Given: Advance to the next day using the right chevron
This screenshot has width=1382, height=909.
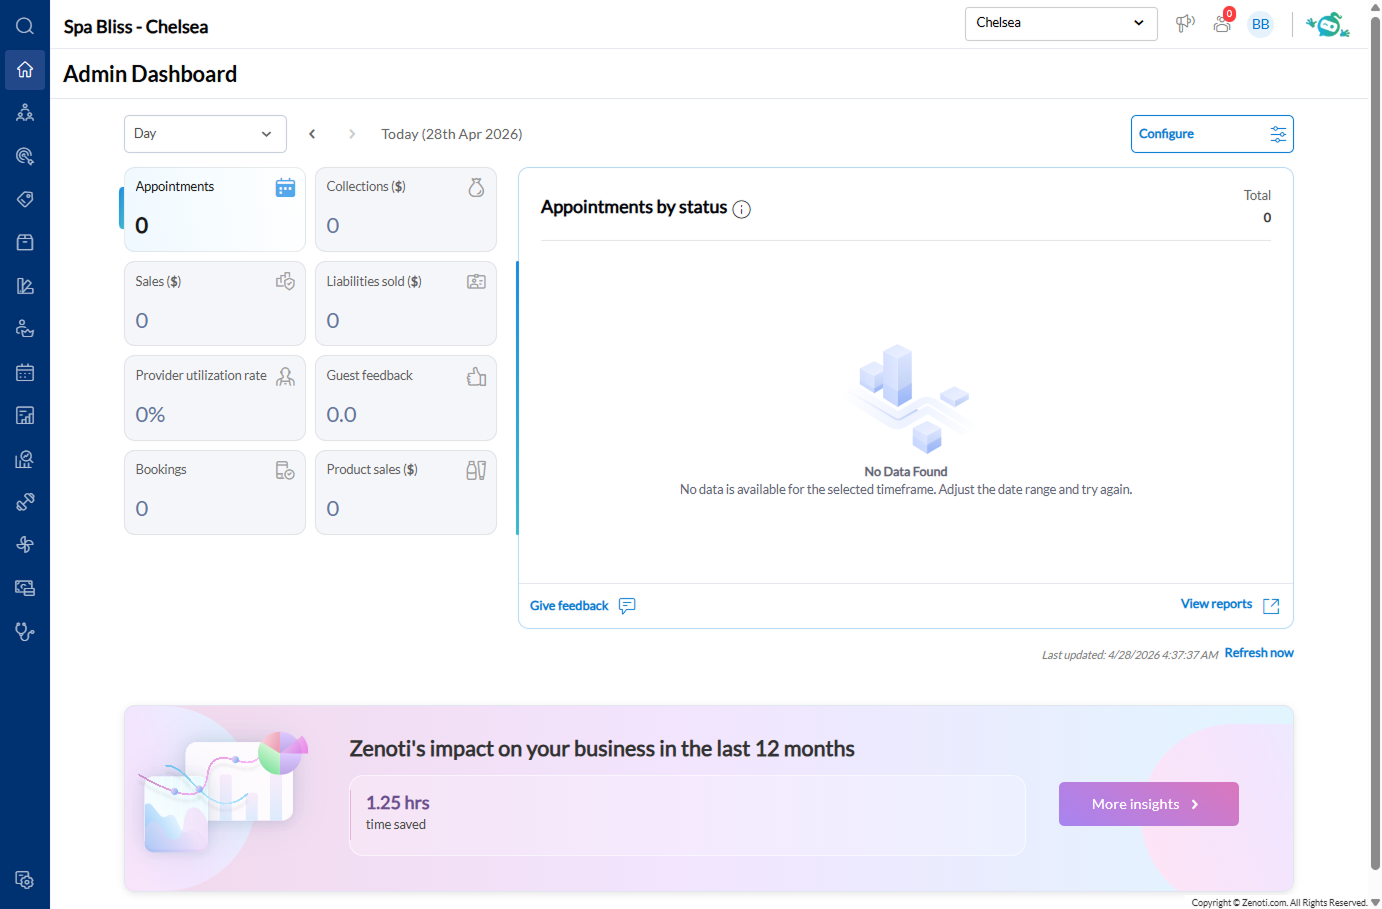Looking at the screenshot, I should point(352,133).
